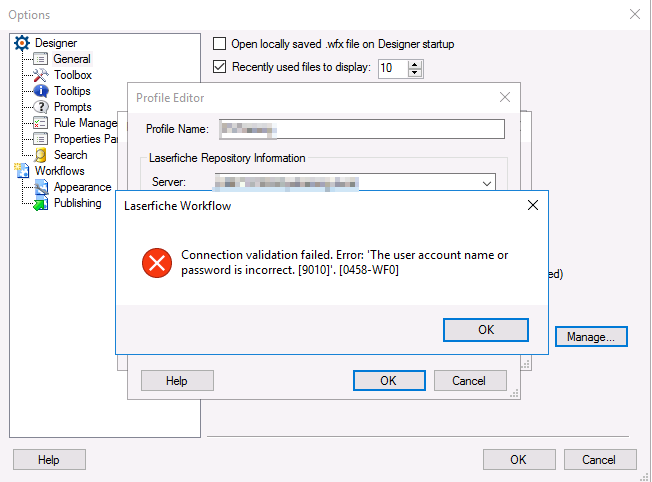This screenshot has height=482, width=652.
Task: Click the red error icon in message box
Action: tap(157, 263)
